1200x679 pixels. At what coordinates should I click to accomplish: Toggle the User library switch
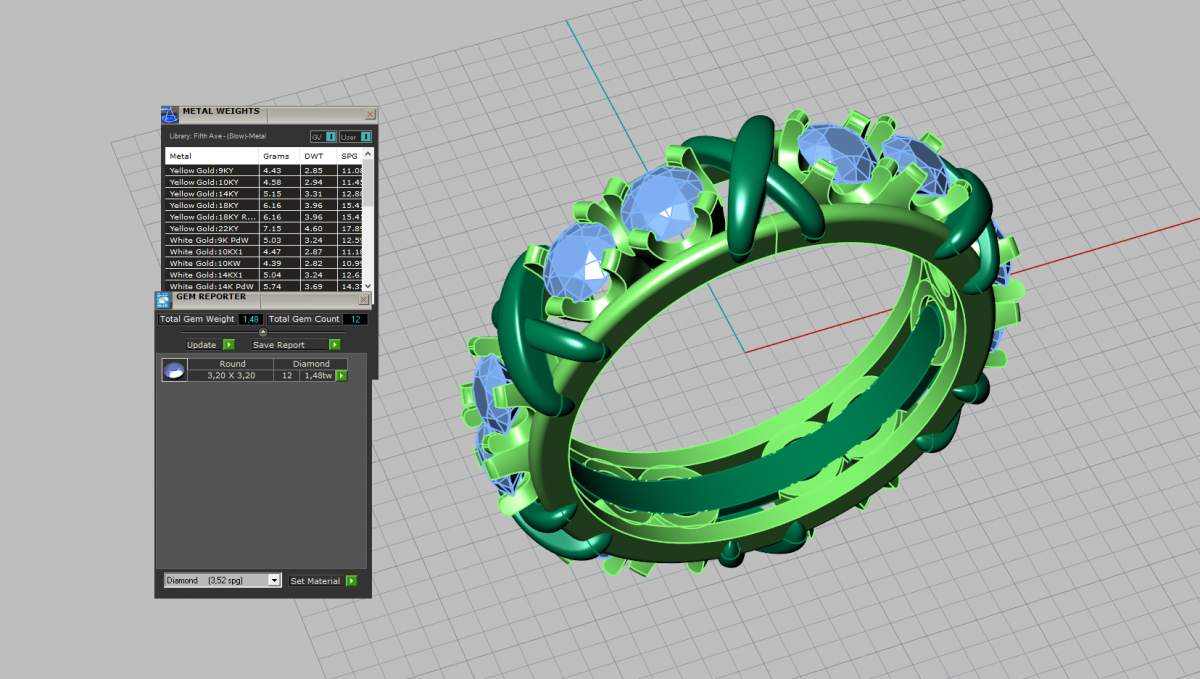[365, 137]
